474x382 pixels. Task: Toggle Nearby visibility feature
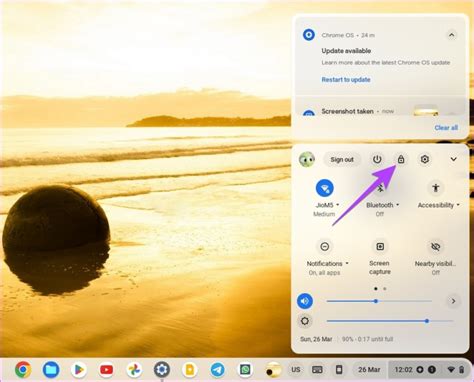pyautogui.click(x=435, y=247)
